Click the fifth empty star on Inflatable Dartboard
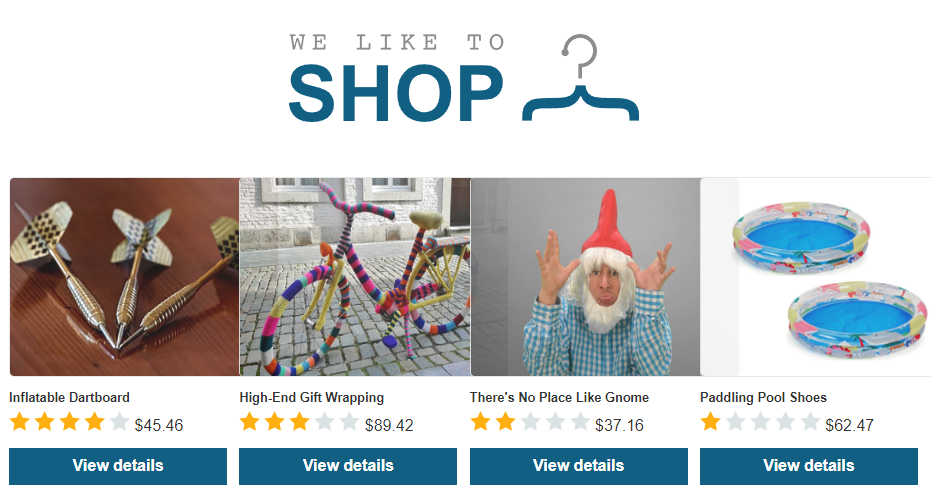 [119, 422]
